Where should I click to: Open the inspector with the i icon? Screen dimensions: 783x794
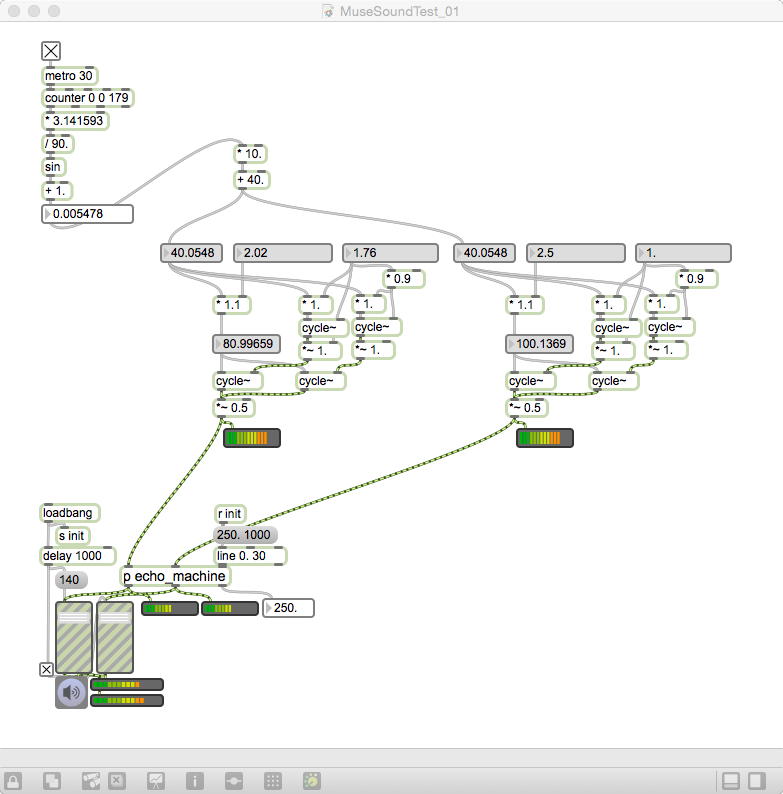tap(195, 780)
